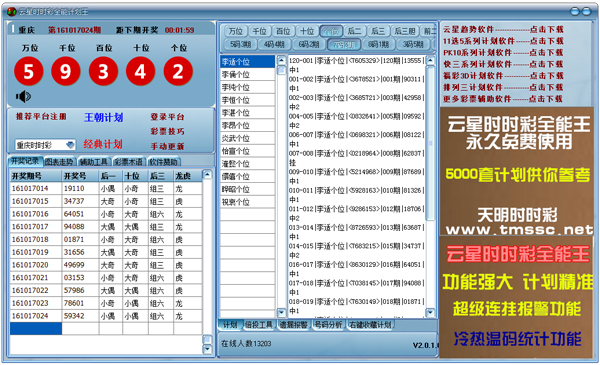Download 快三系列计划软件 via its link

click(x=546, y=64)
